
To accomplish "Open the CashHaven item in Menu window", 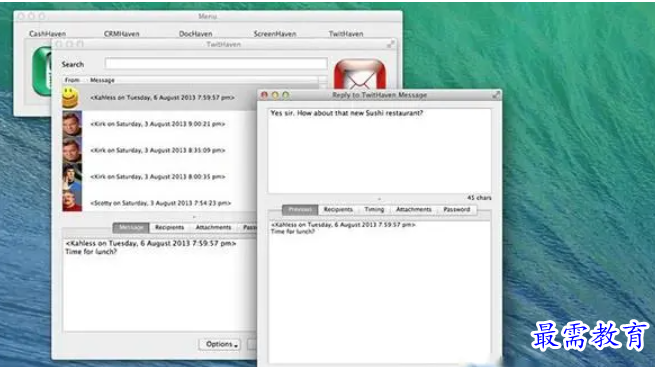I will click(x=47, y=34).
